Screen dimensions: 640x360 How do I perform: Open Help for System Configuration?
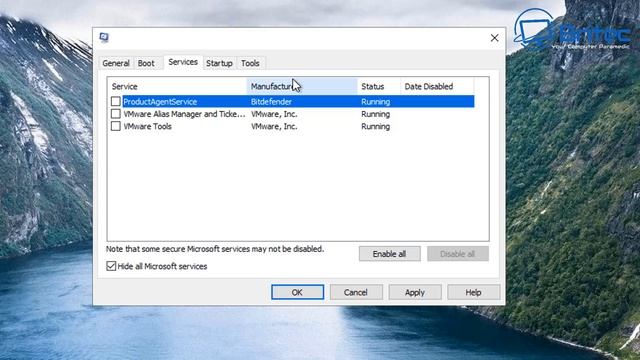pyautogui.click(x=473, y=292)
